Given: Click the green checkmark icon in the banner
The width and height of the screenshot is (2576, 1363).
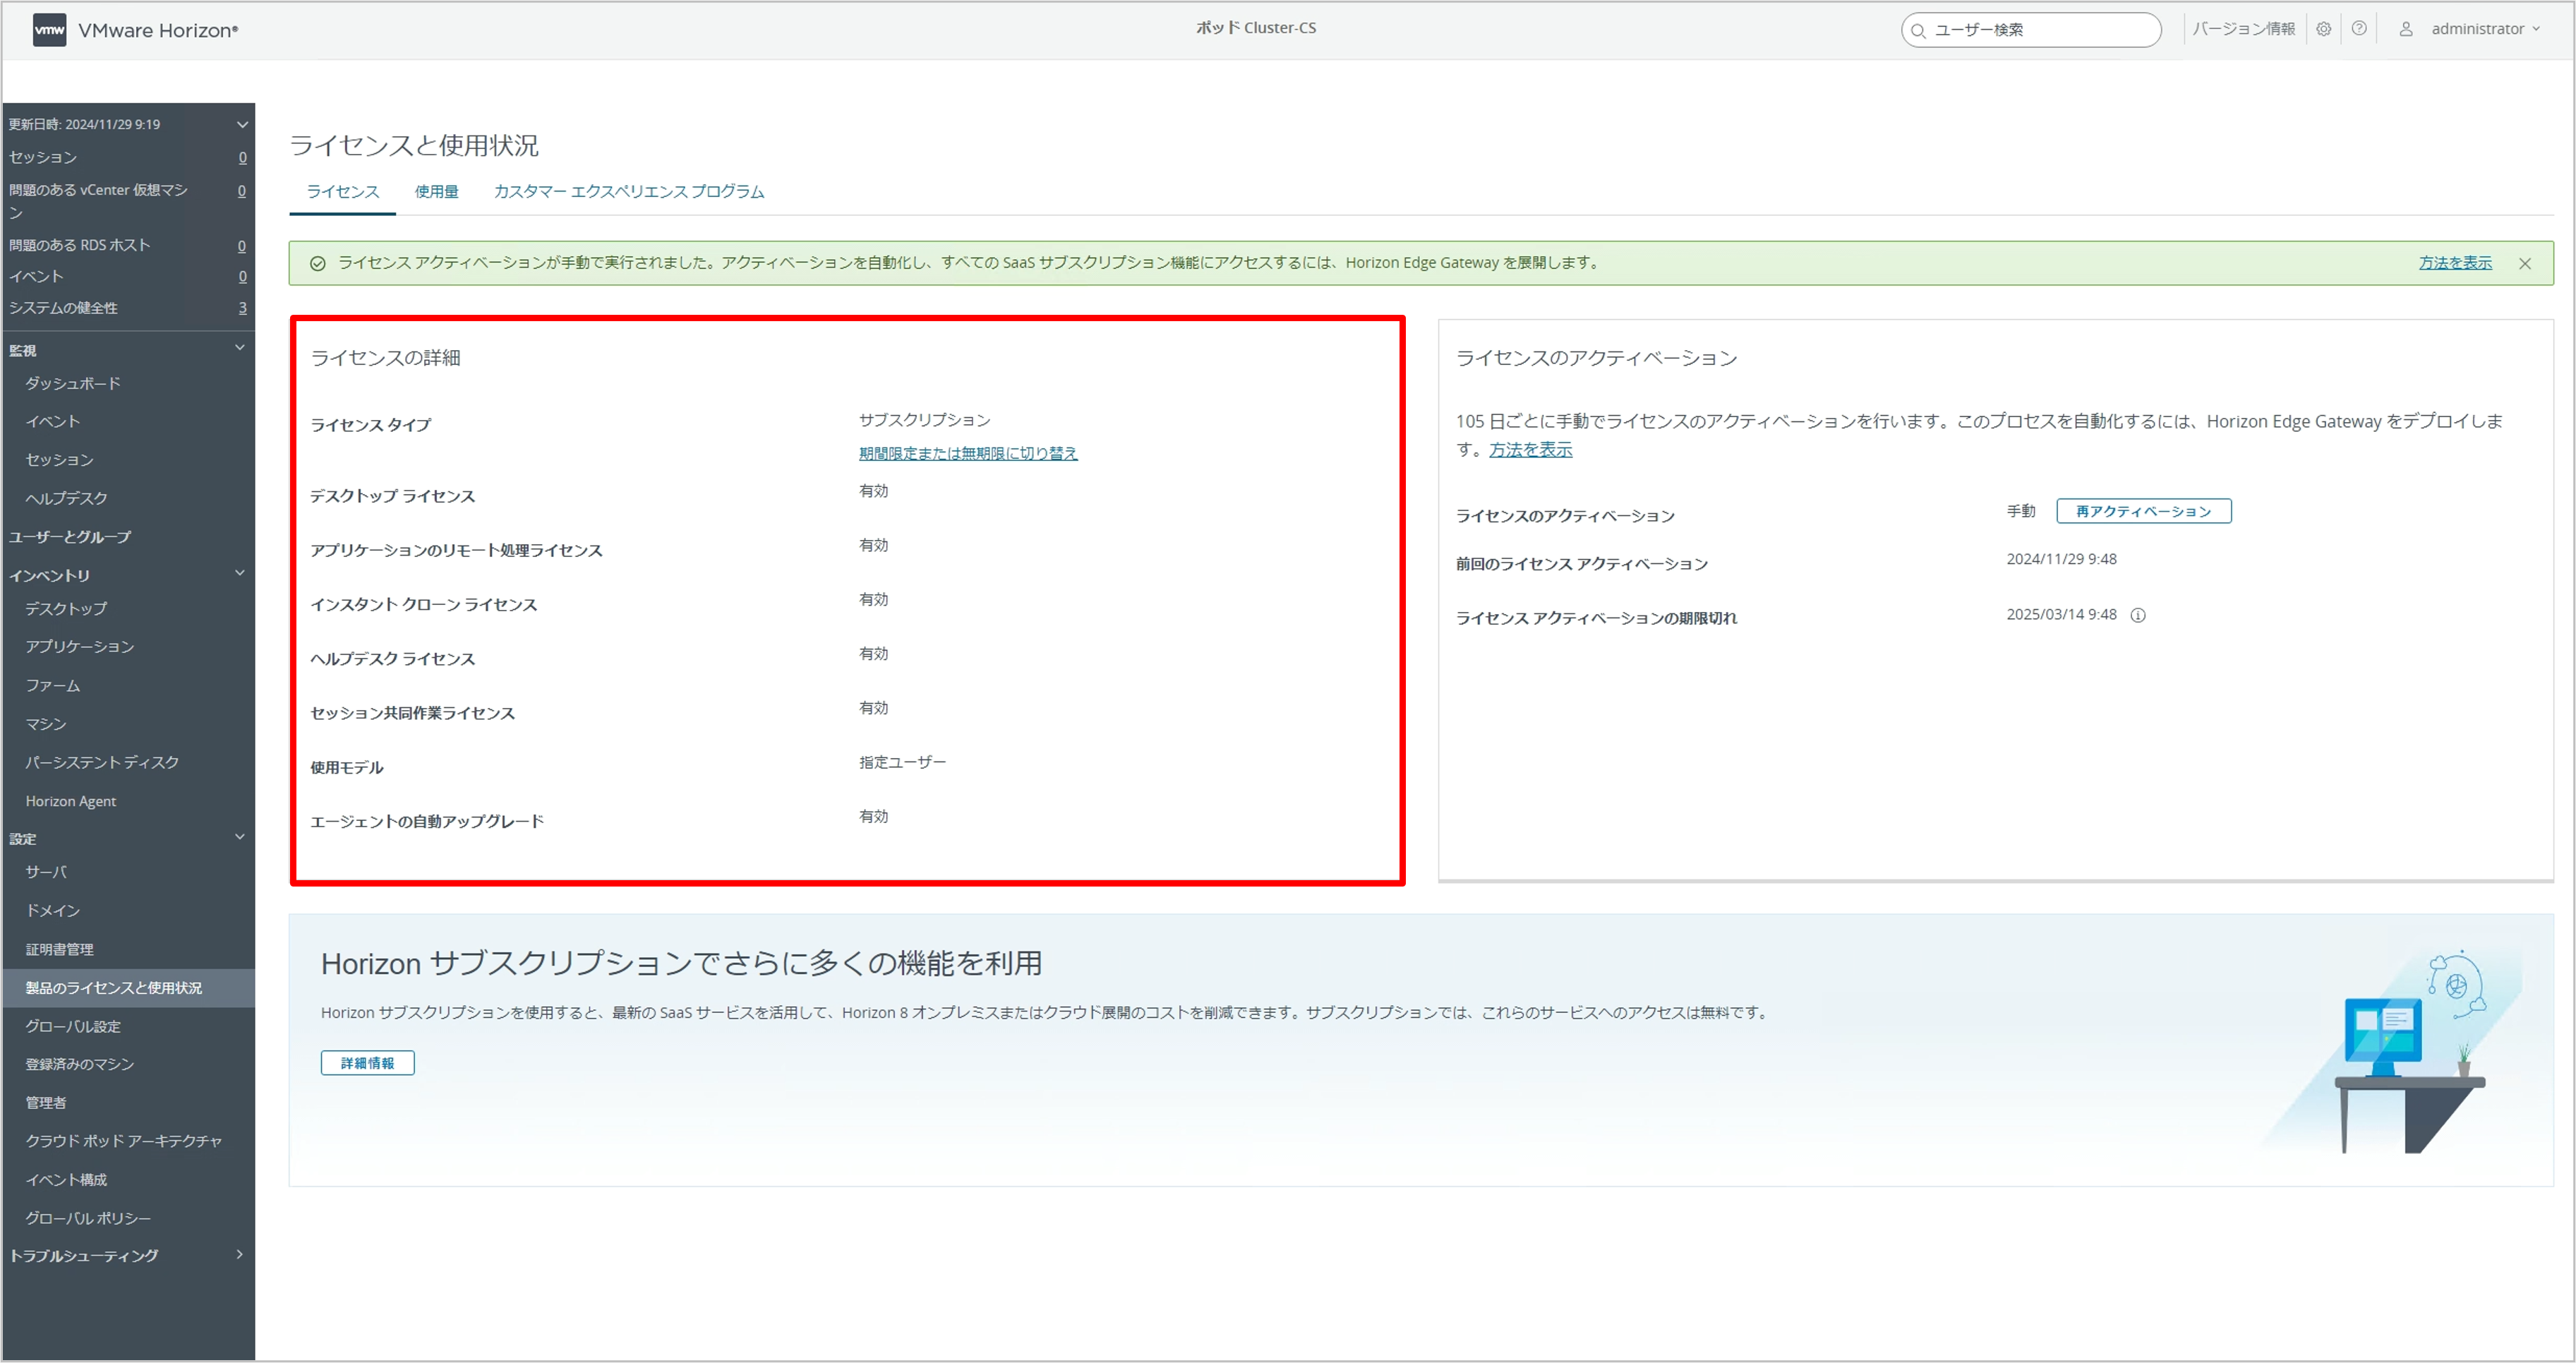Looking at the screenshot, I should 317,263.
